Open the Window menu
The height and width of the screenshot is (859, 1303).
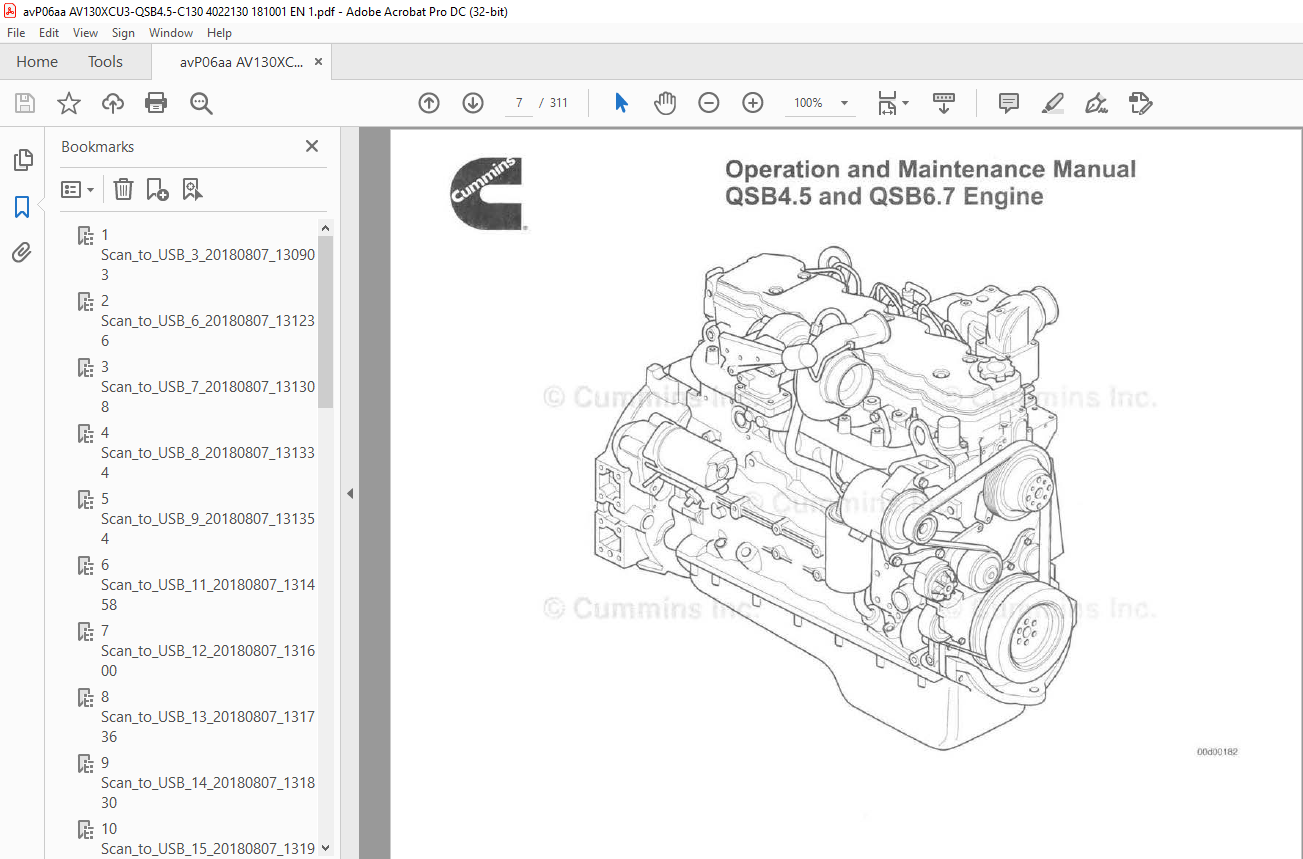[171, 33]
